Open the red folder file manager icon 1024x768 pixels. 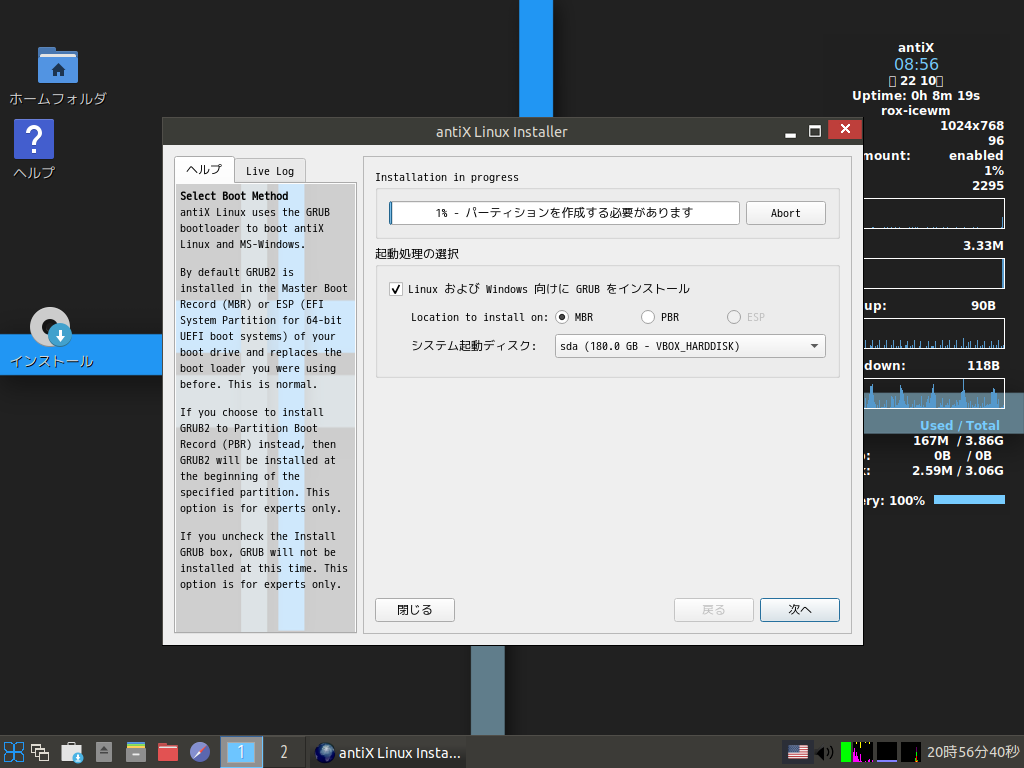(168, 752)
